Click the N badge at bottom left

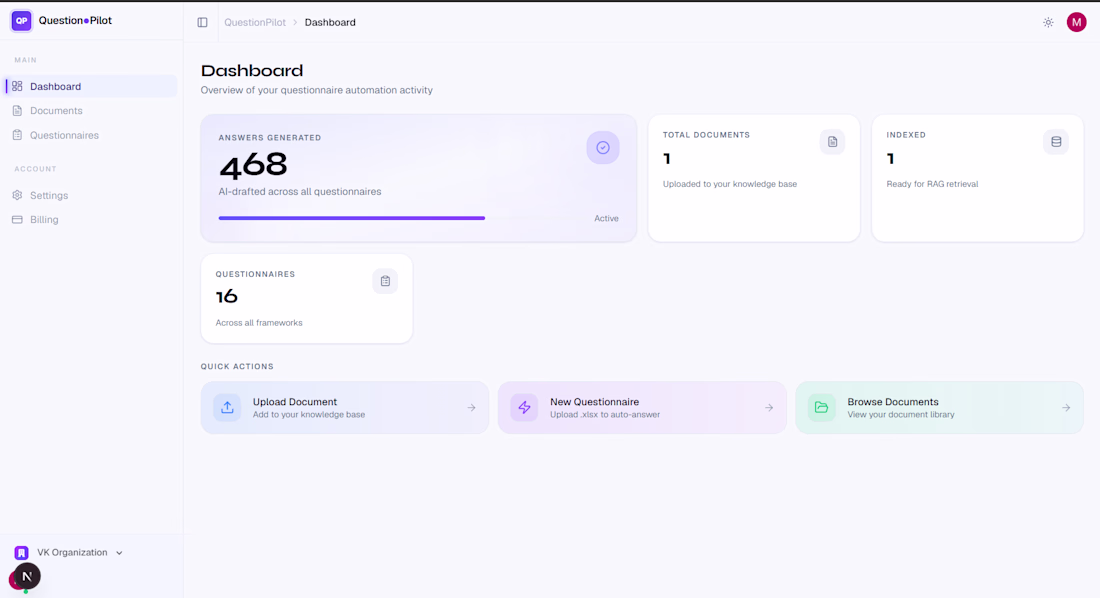pos(27,576)
